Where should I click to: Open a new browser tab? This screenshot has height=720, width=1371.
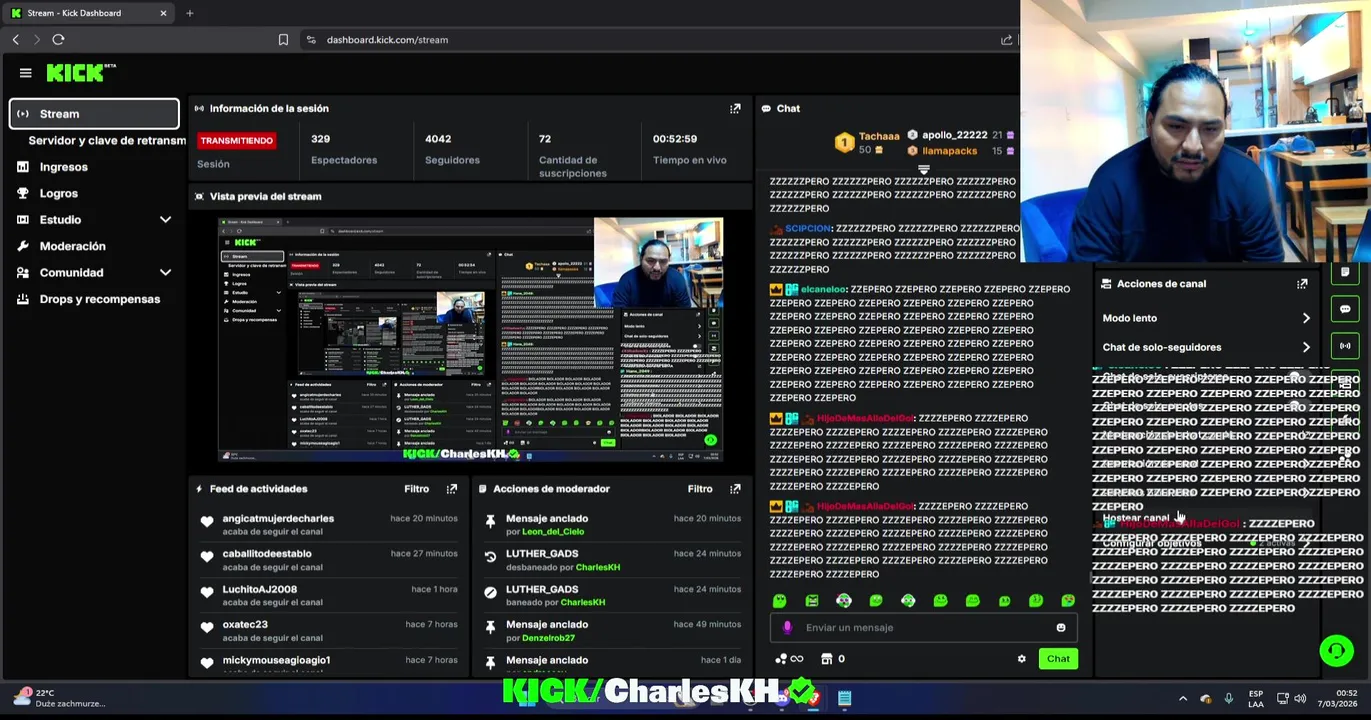(x=189, y=13)
